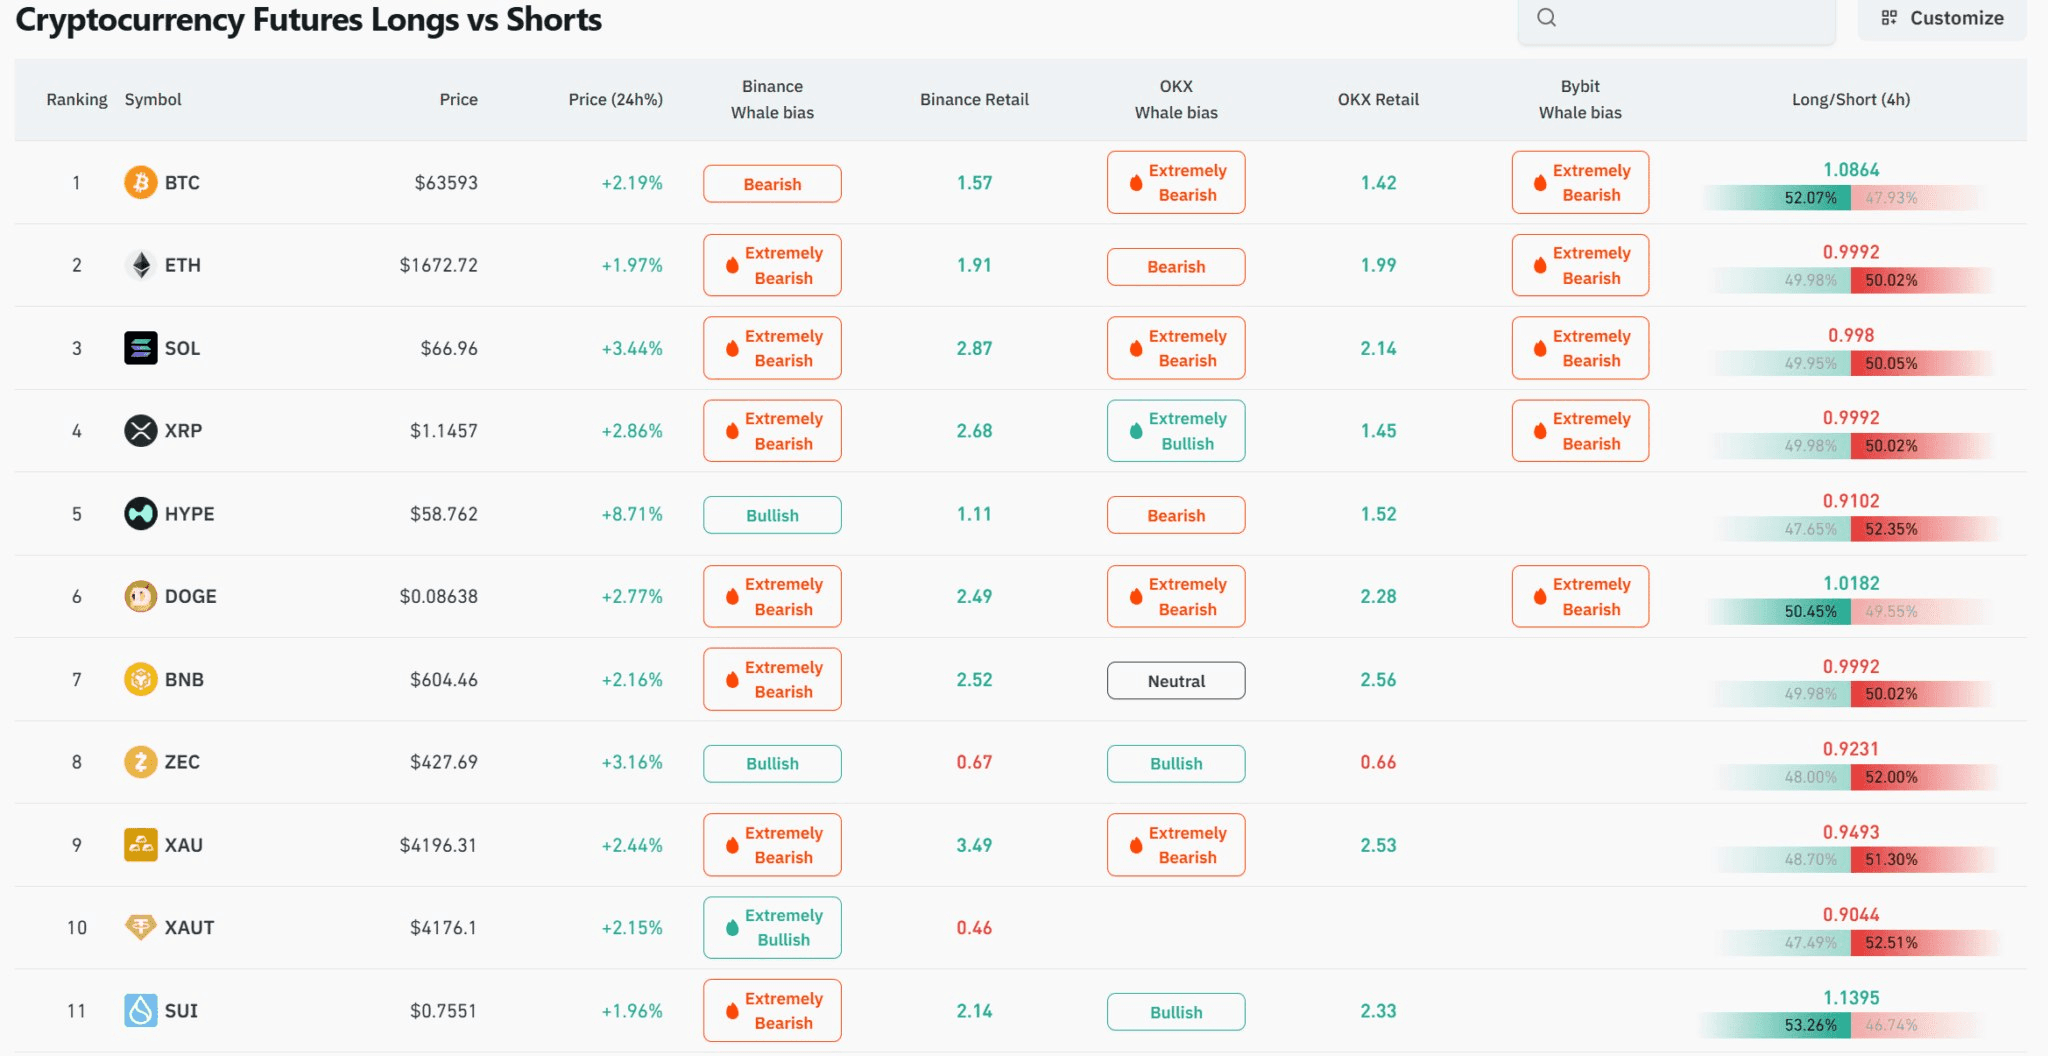The height and width of the screenshot is (1056, 2048).
Task: Click the search input field
Action: [x=1676, y=19]
